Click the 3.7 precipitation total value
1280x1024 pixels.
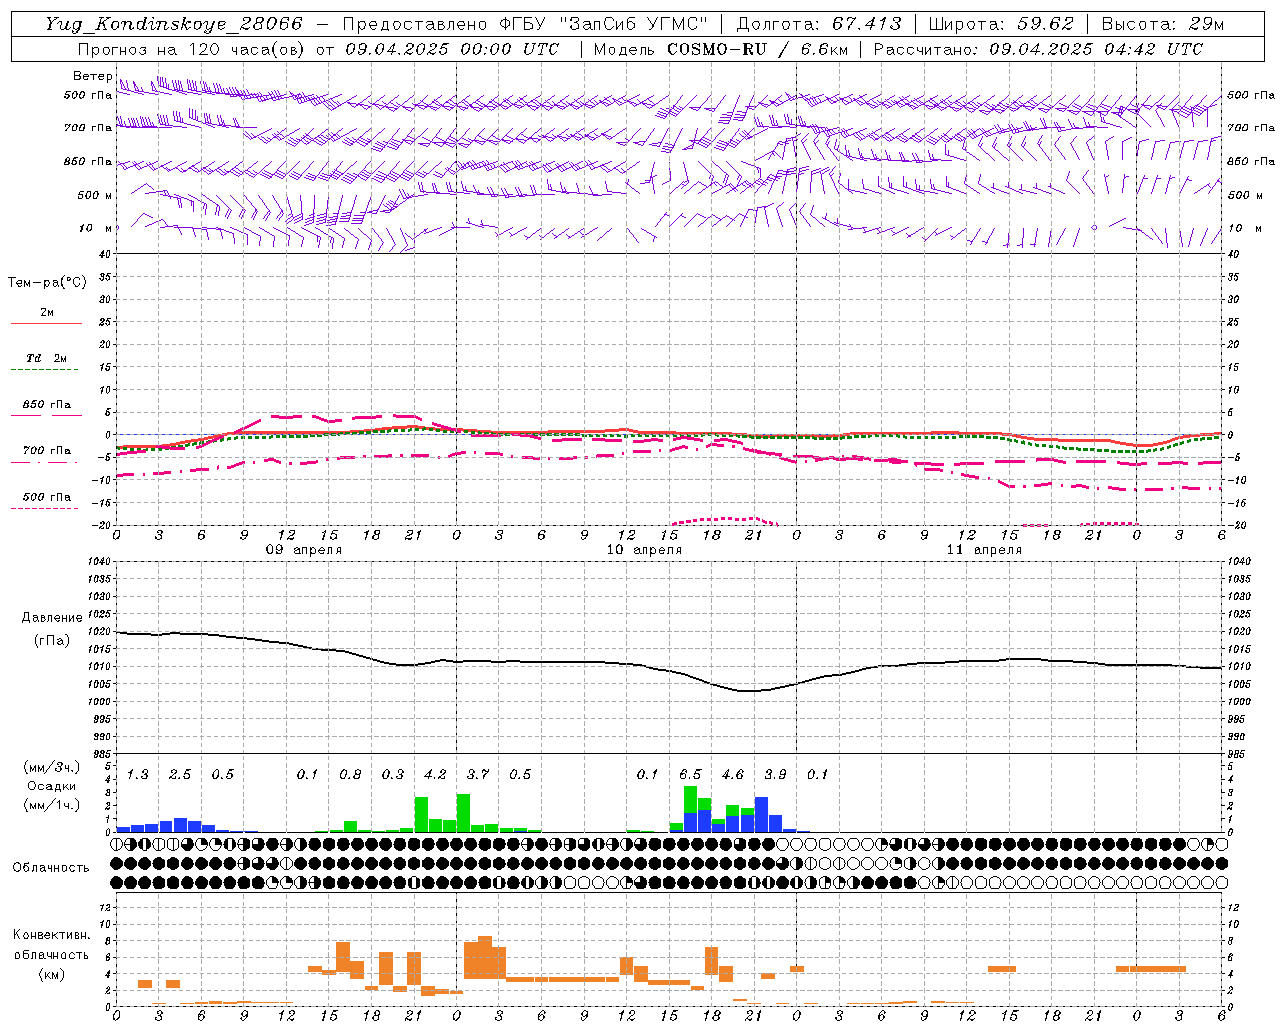coord(478,774)
